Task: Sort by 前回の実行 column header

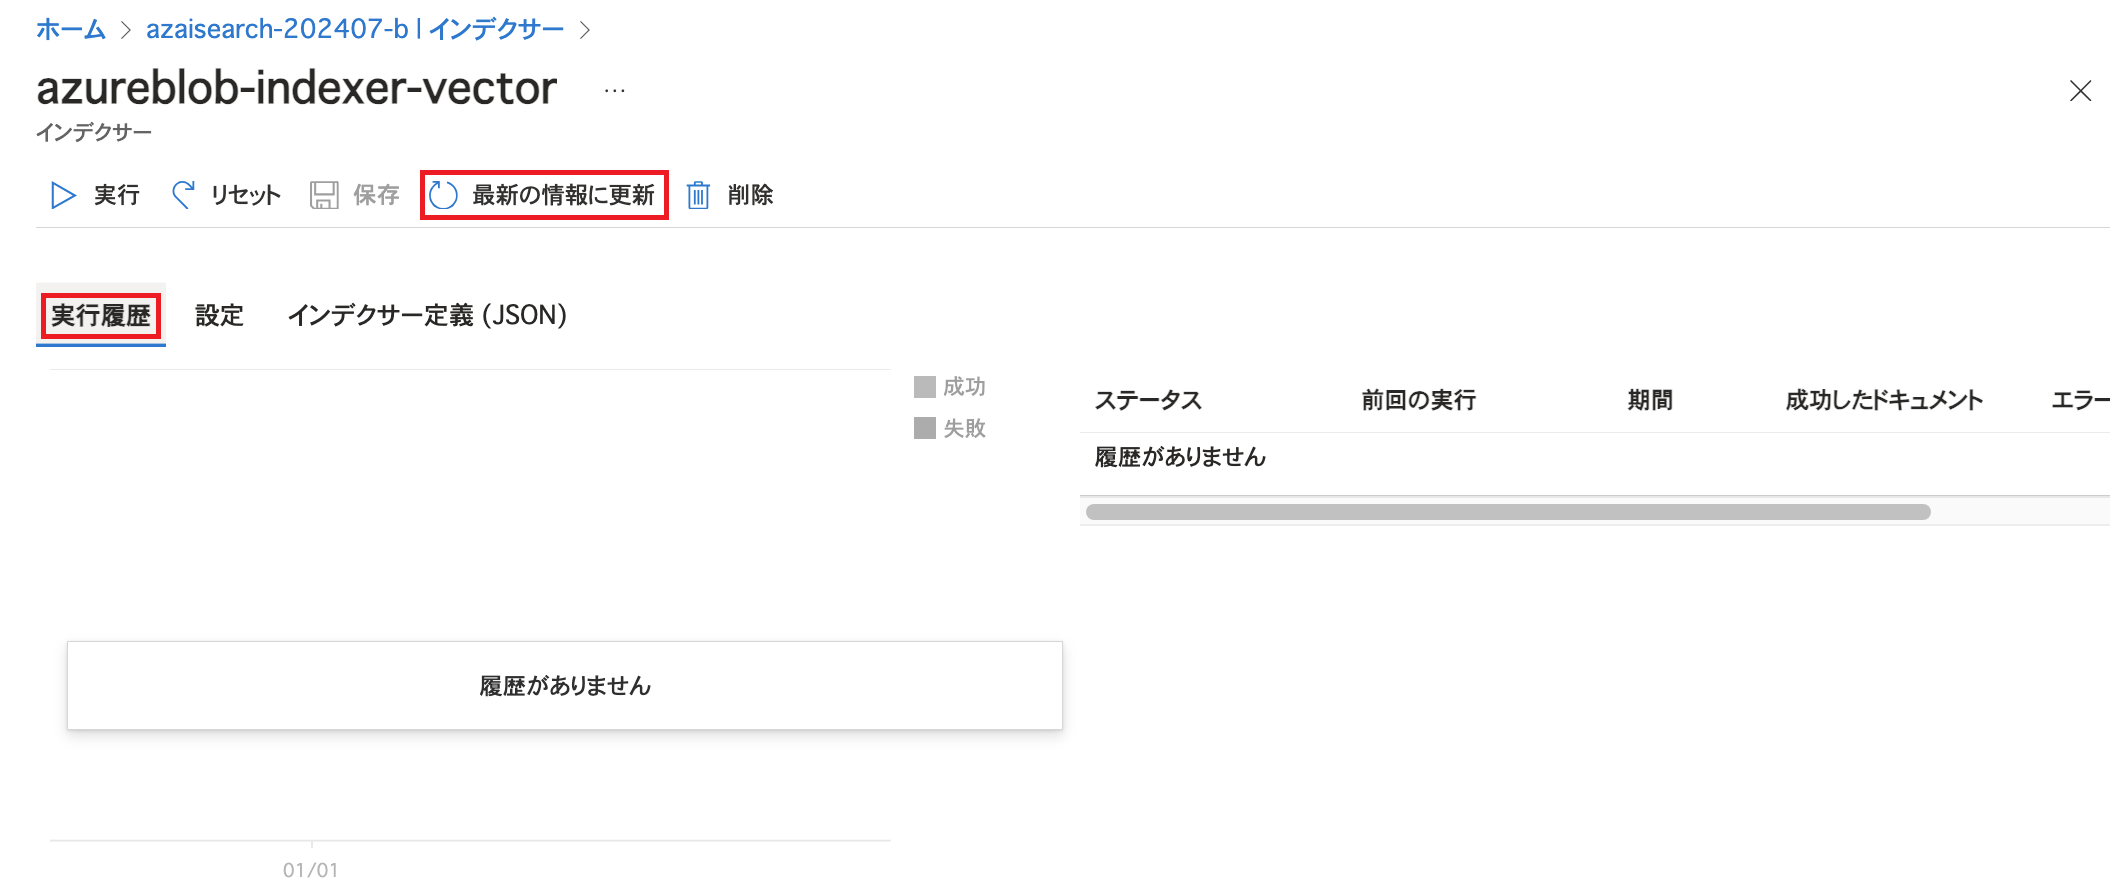Action: click(1419, 401)
